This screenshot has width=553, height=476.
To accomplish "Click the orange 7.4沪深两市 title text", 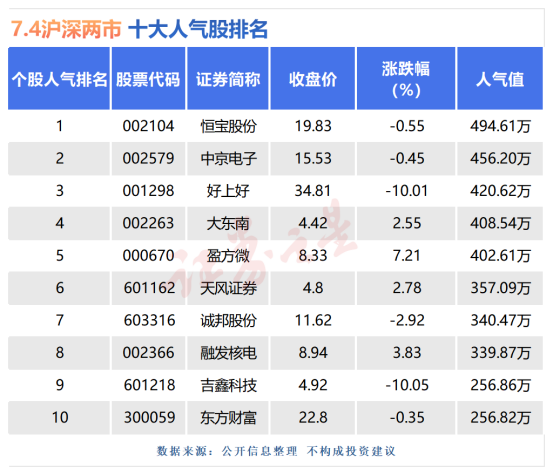I will tap(66, 29).
